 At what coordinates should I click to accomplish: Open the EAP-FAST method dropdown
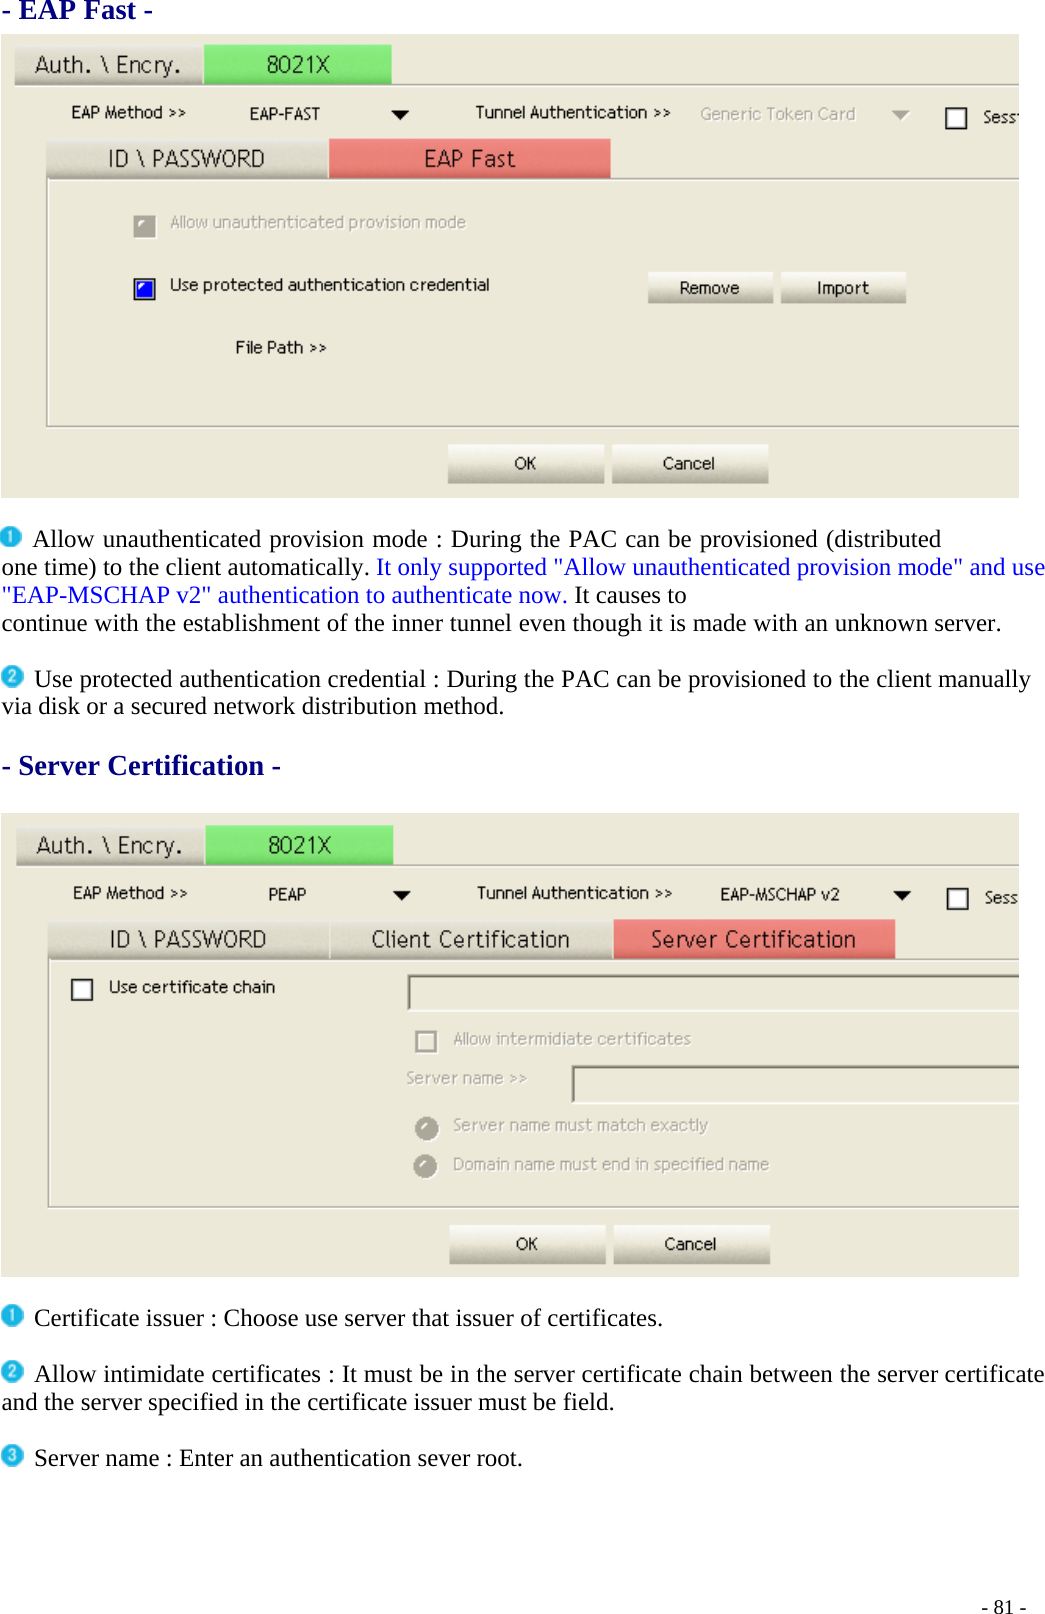(x=399, y=114)
